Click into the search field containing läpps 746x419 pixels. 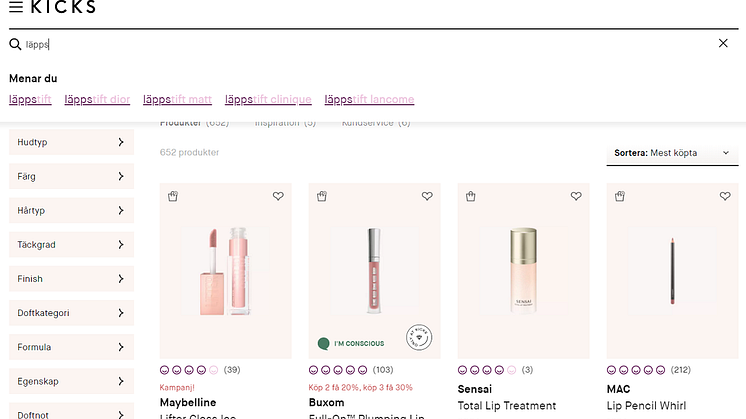tap(366, 44)
